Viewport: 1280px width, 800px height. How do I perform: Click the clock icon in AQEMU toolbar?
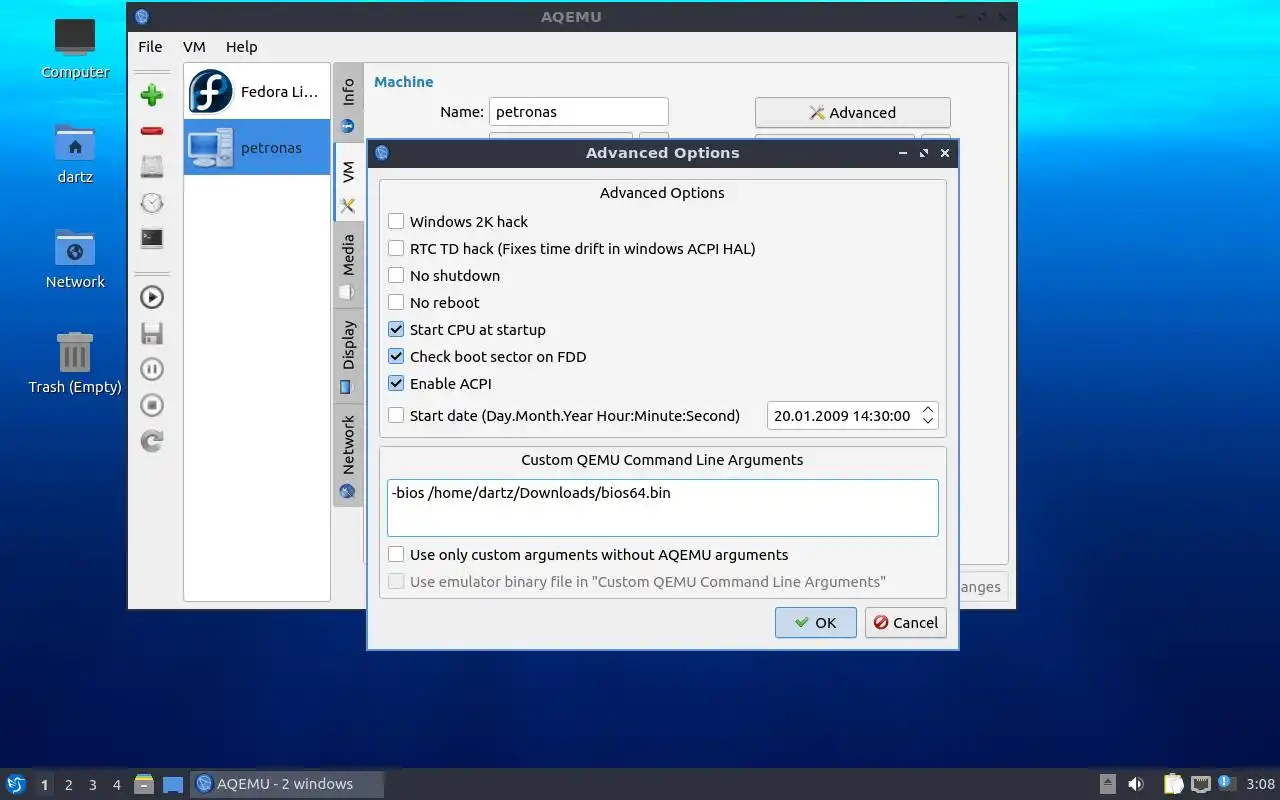(x=152, y=203)
